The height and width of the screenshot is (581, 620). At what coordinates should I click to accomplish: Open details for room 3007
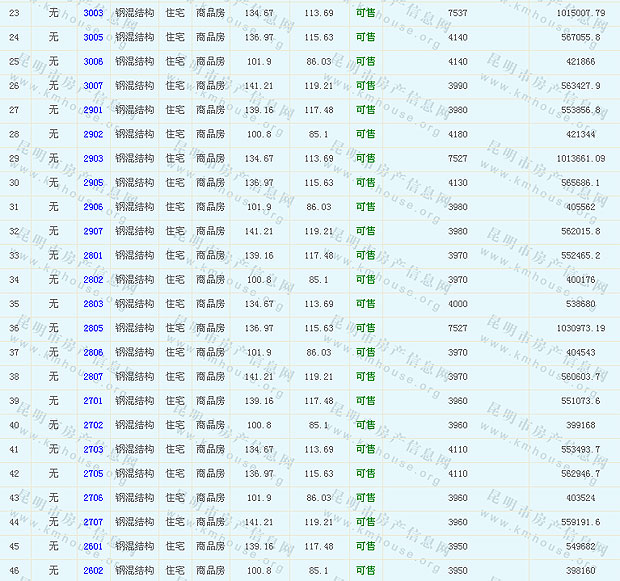point(93,85)
